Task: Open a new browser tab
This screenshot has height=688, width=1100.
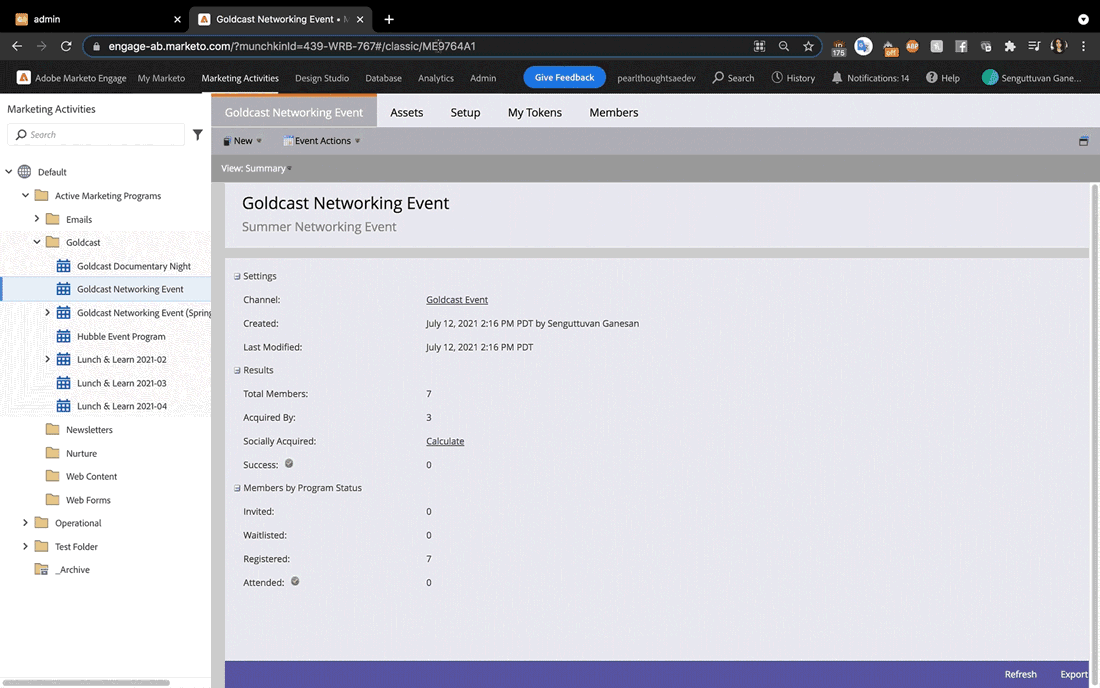Action: 389,19
